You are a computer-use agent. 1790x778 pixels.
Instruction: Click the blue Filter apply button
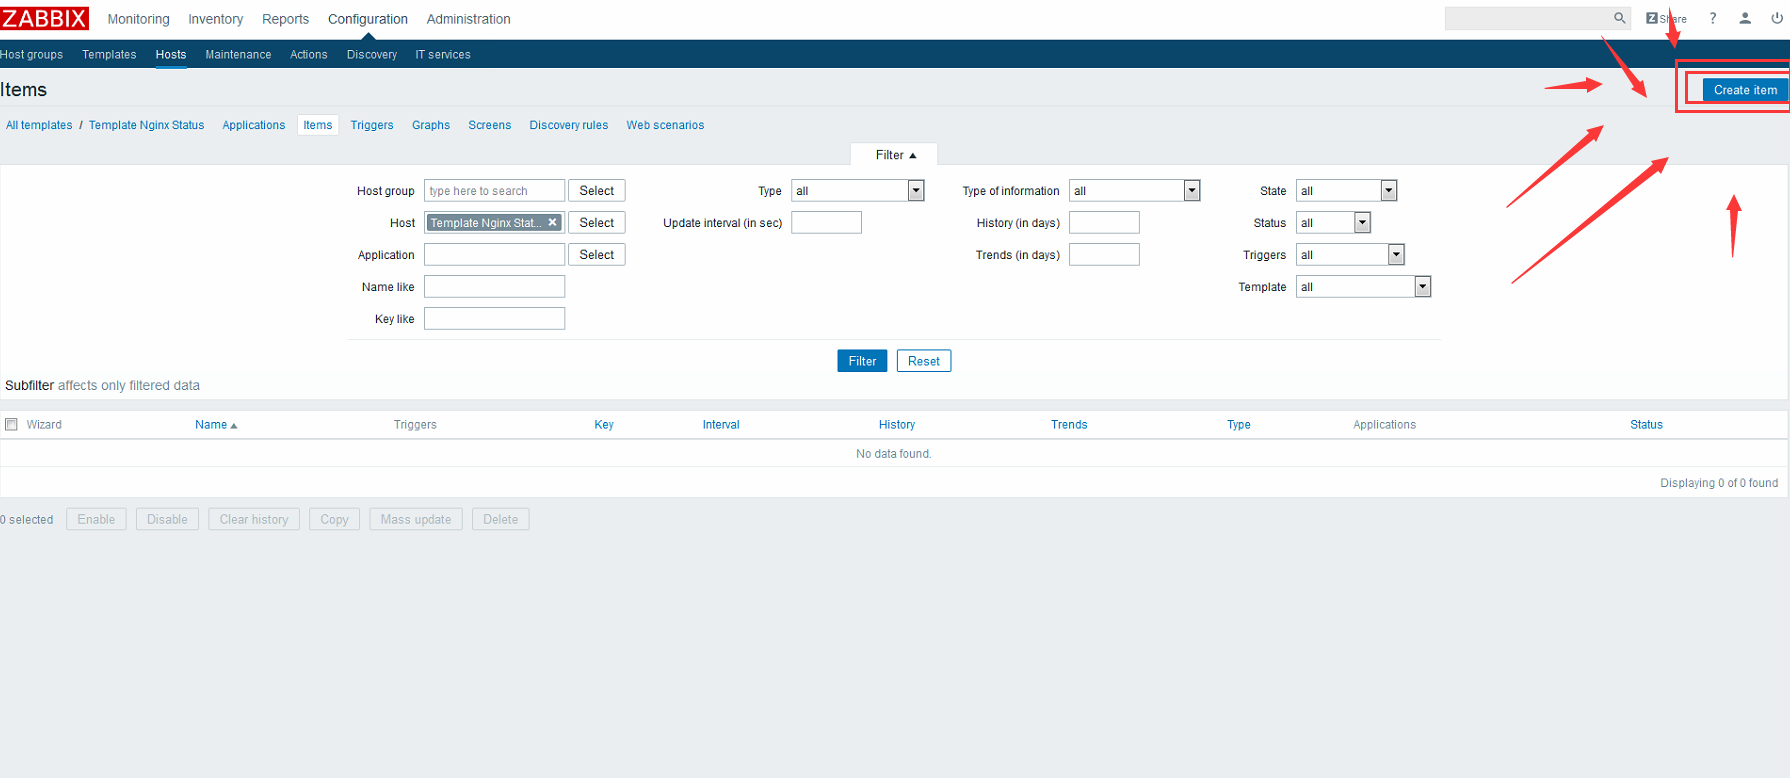pyautogui.click(x=862, y=361)
